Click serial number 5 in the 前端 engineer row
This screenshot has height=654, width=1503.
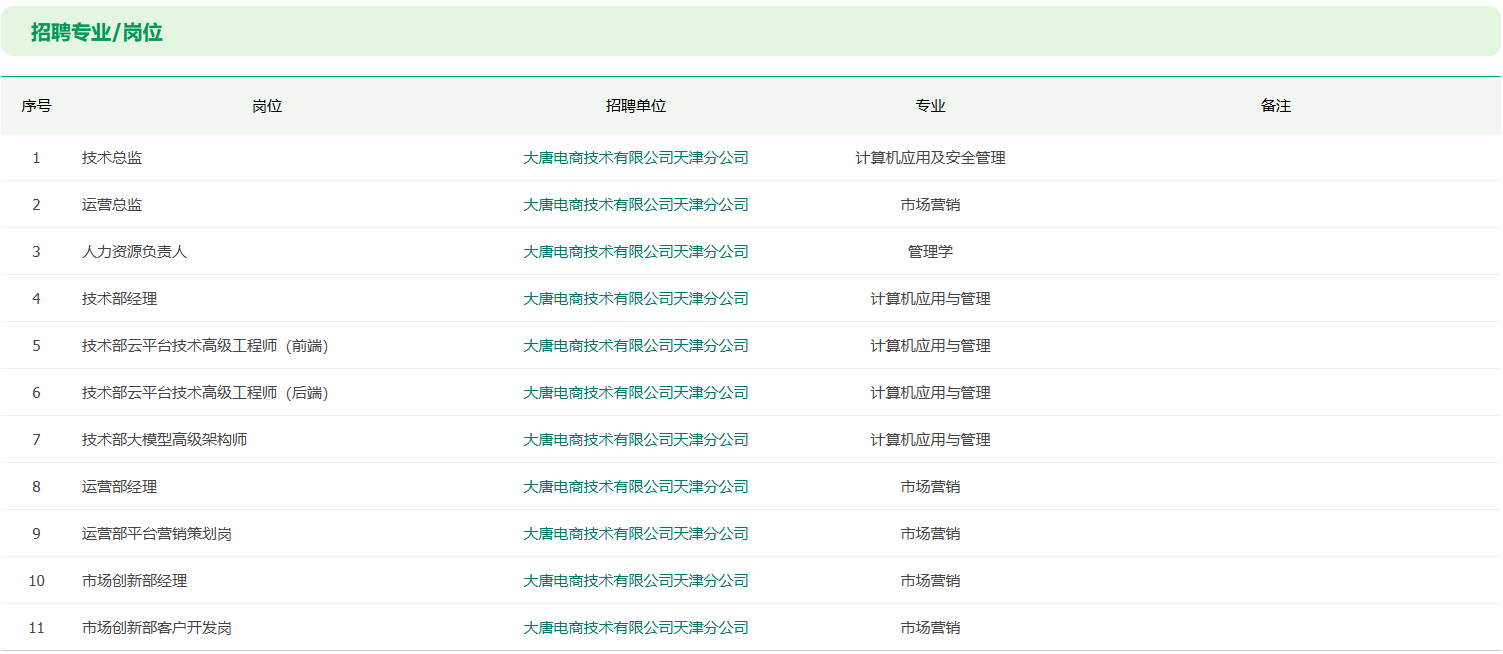coord(37,346)
